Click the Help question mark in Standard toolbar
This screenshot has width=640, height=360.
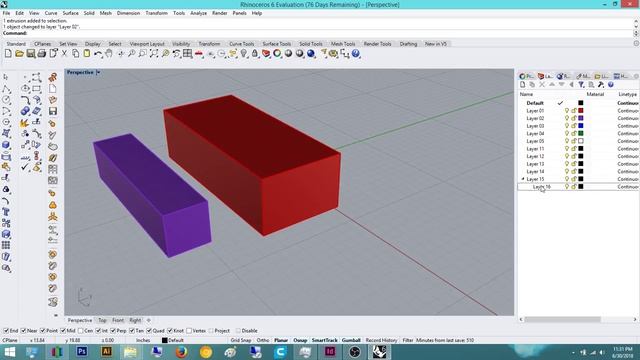[x=356, y=53]
